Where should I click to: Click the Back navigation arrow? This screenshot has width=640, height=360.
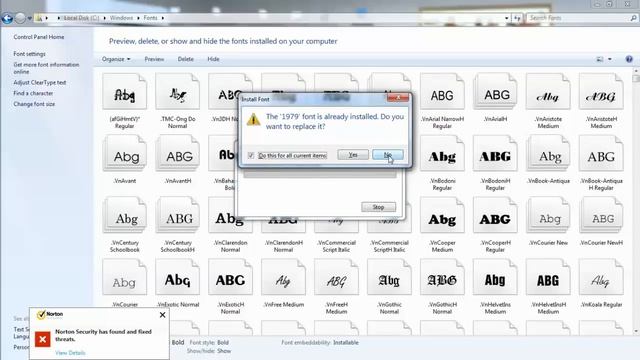[7, 18]
